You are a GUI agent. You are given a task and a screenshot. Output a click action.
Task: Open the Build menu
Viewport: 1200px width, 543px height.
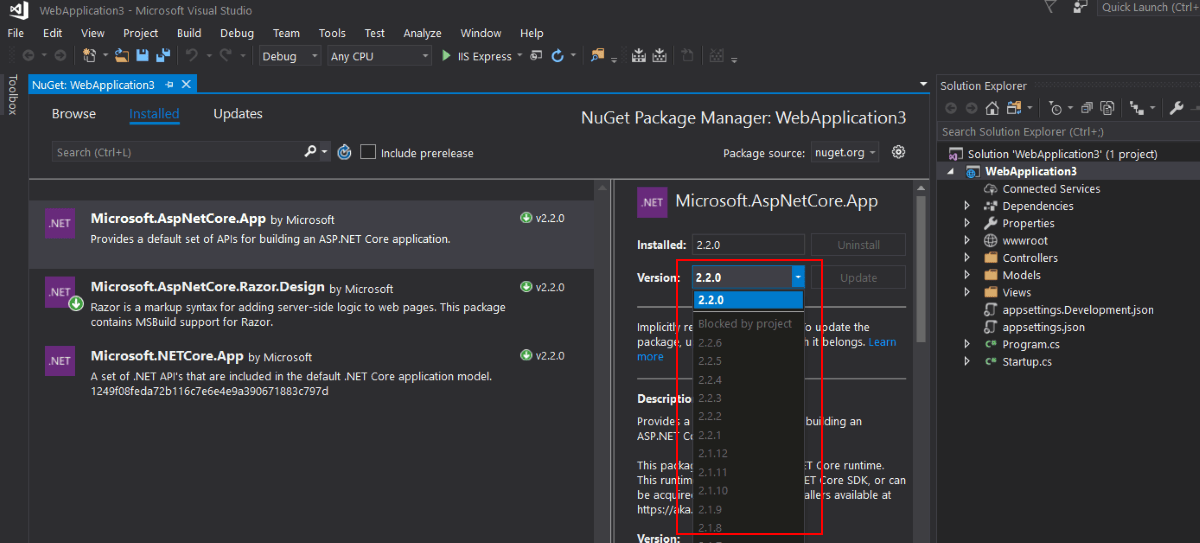click(x=189, y=33)
